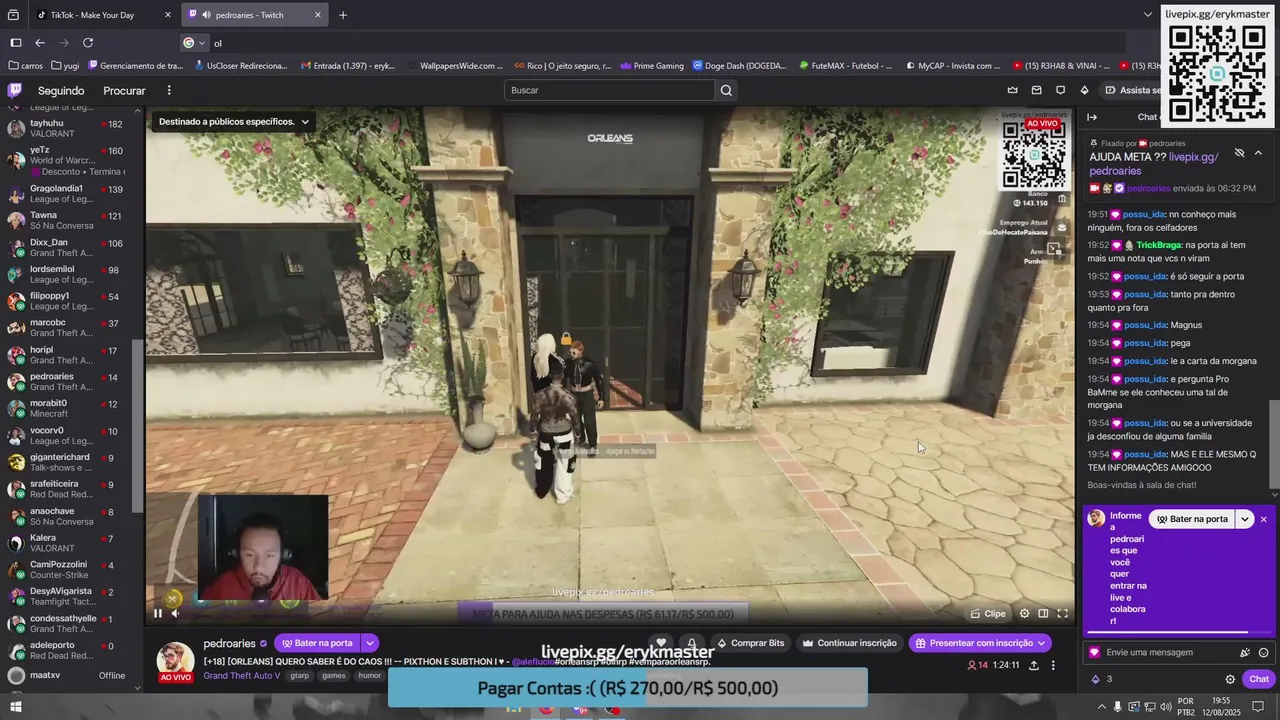Image resolution: width=1280 pixels, height=720 pixels.
Task: Open a new browser tab
Action: (343, 15)
